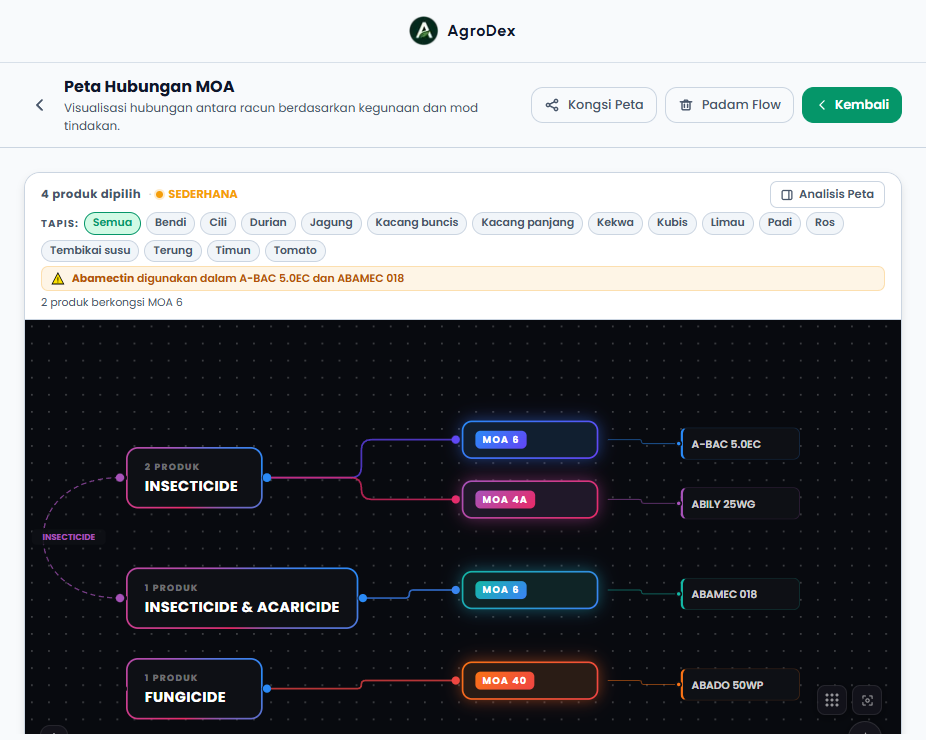Image resolution: width=926 pixels, height=740 pixels.
Task: Click the purple INSECTICIDE edge label
Action: click(x=69, y=537)
